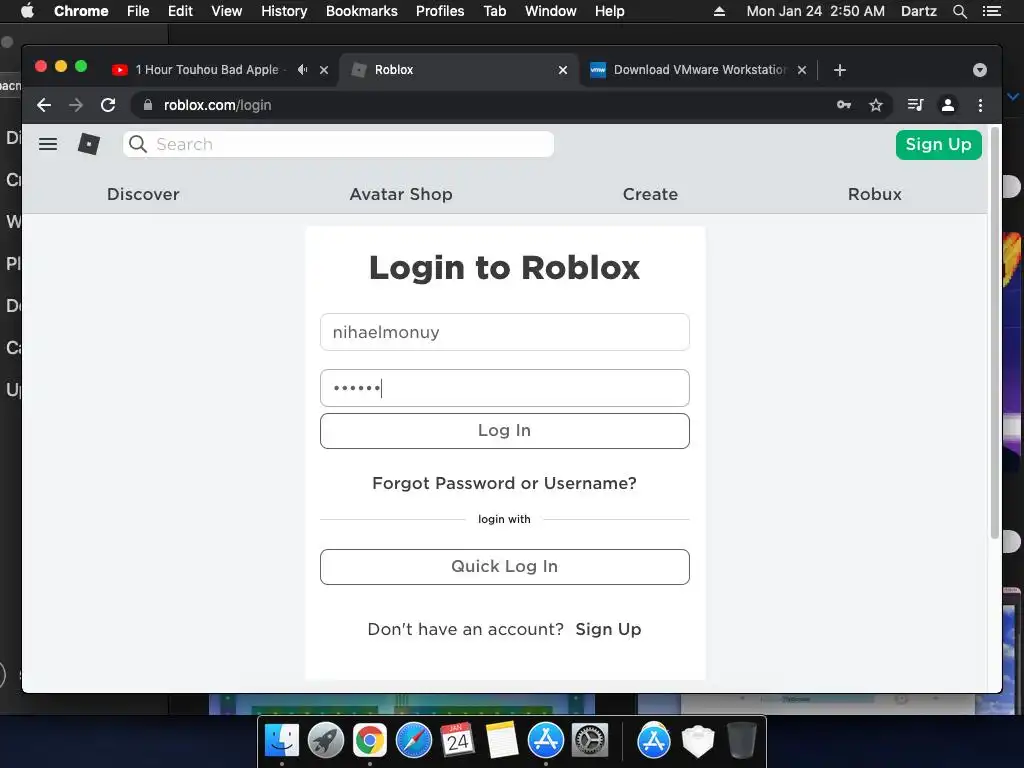Switch to the Download VMware Workstation tab
This screenshot has width=1024, height=768.
point(699,70)
